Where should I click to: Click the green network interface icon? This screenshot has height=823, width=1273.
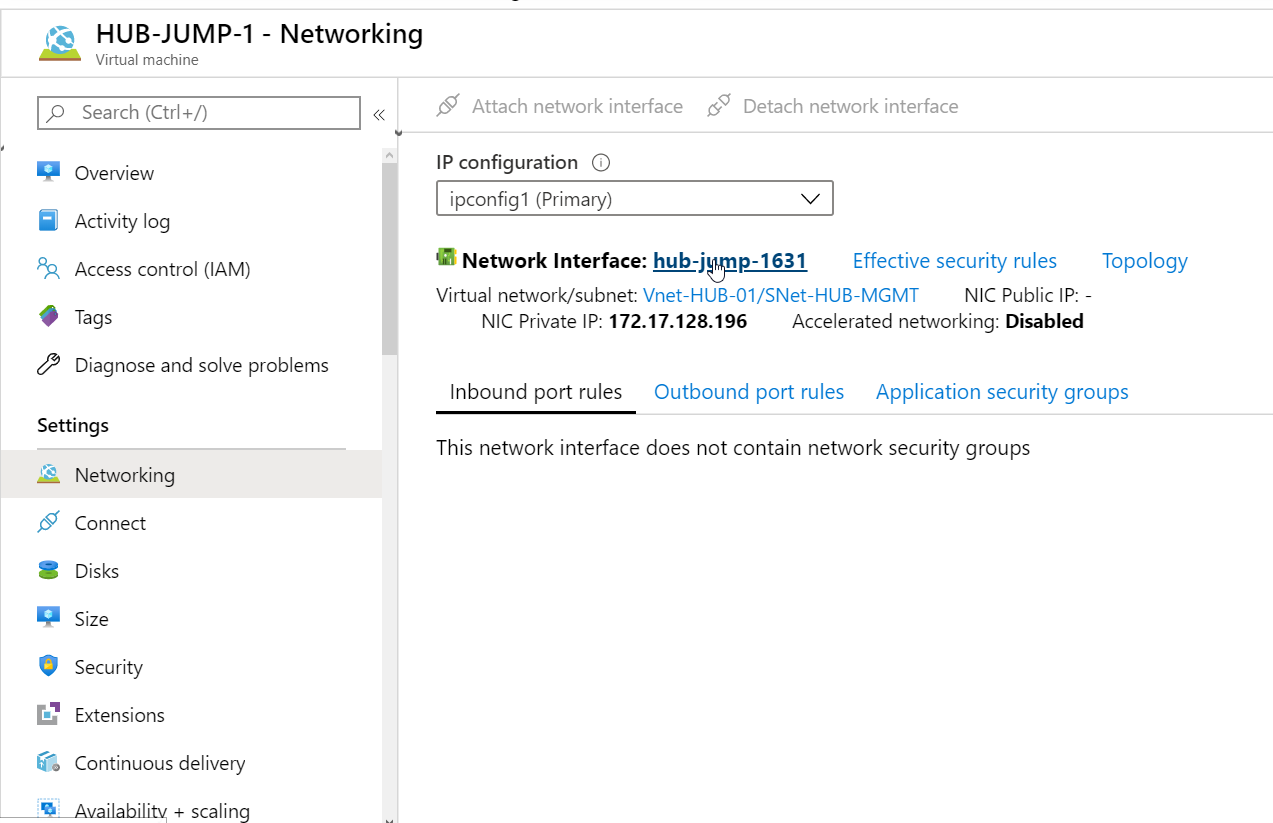click(447, 257)
